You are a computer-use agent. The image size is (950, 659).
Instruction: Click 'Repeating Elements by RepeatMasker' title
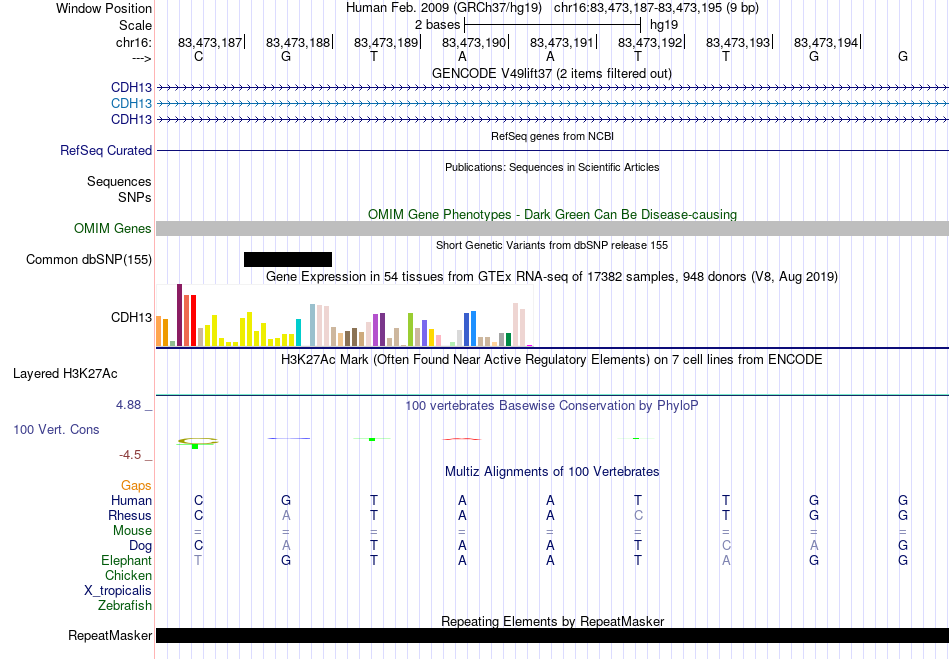(x=553, y=621)
